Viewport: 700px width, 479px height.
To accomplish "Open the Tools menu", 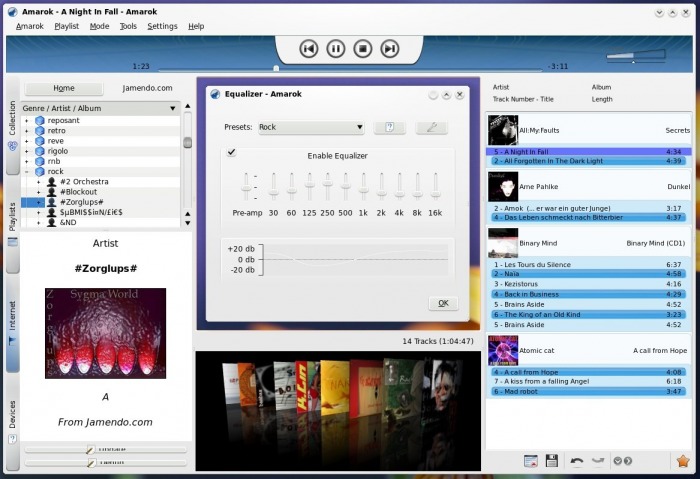I will click(x=128, y=26).
